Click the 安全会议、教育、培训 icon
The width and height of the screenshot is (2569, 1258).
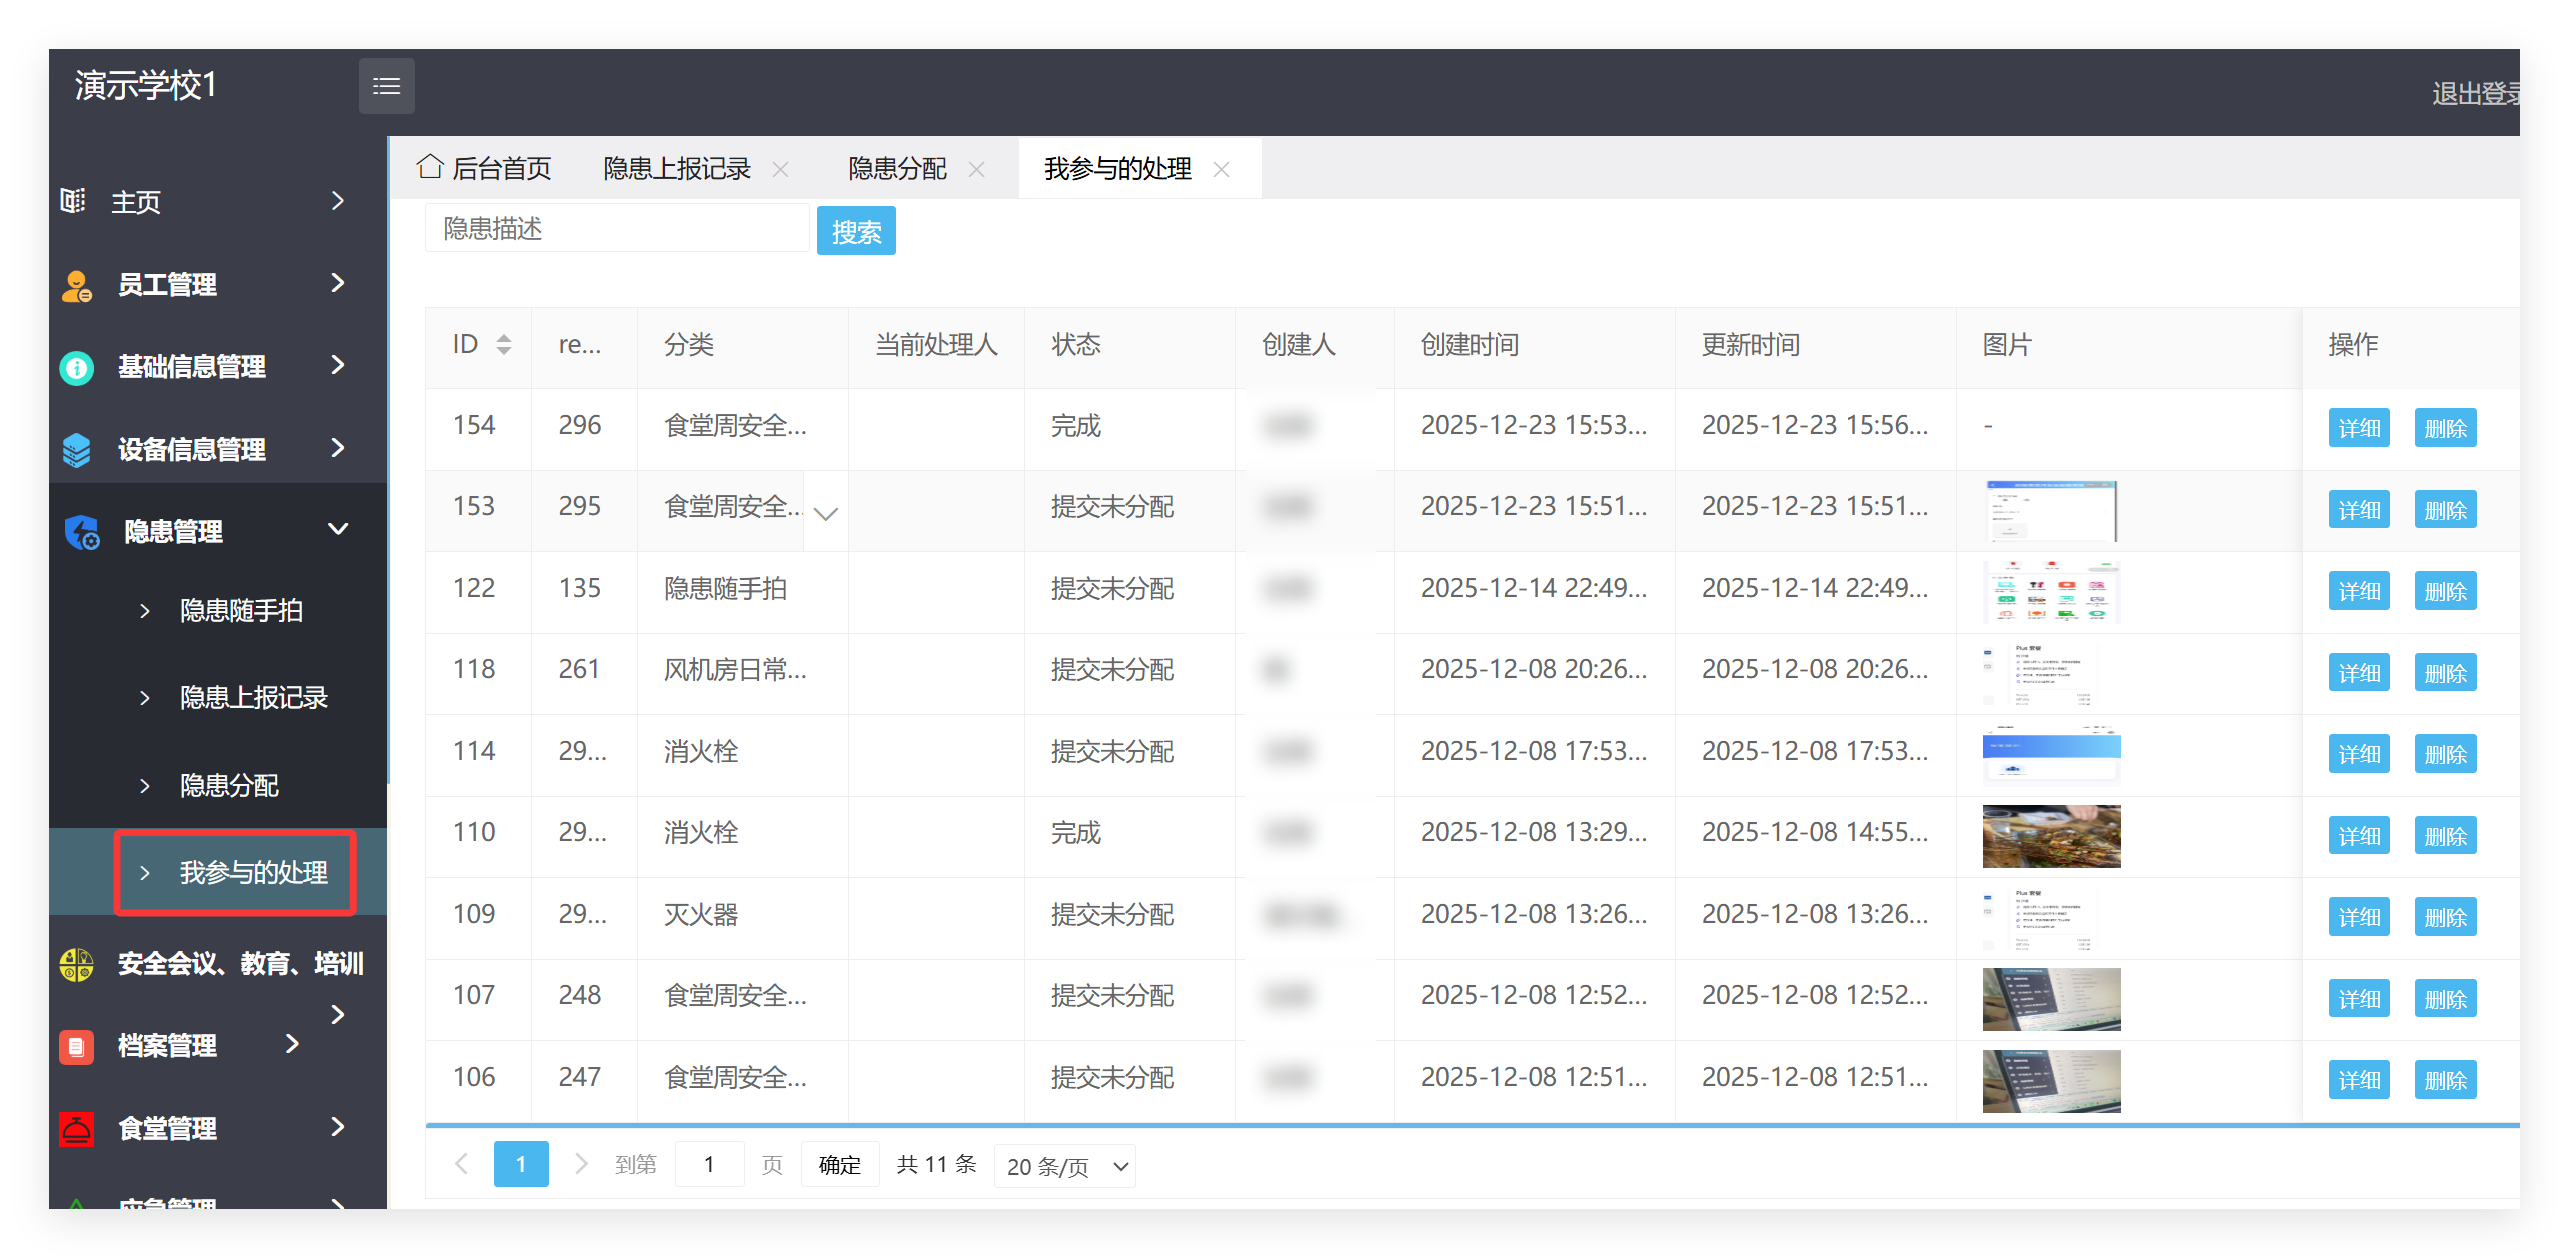coord(75,964)
